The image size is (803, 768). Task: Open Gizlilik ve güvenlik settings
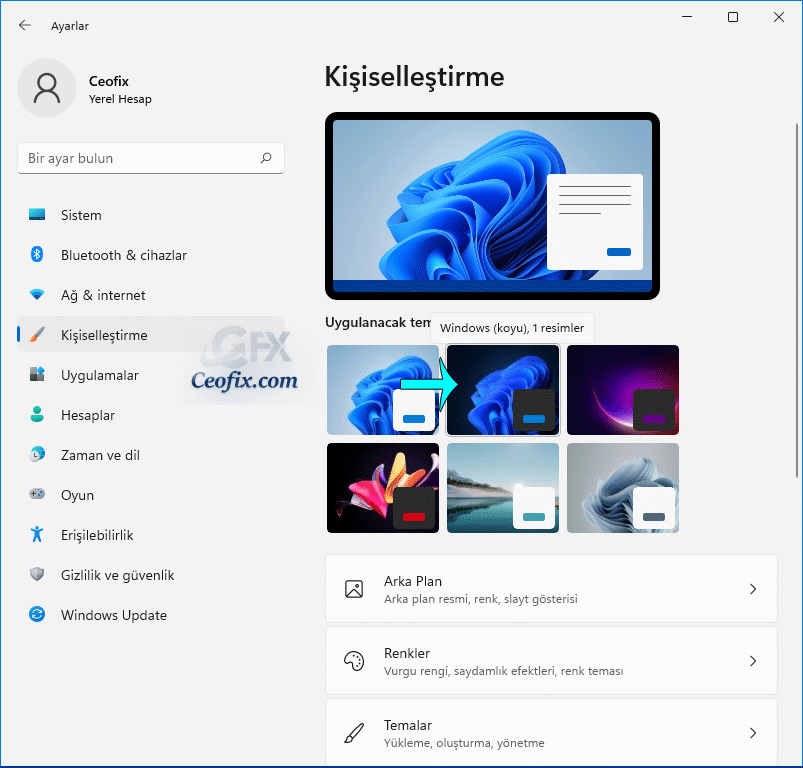[x=151, y=574]
